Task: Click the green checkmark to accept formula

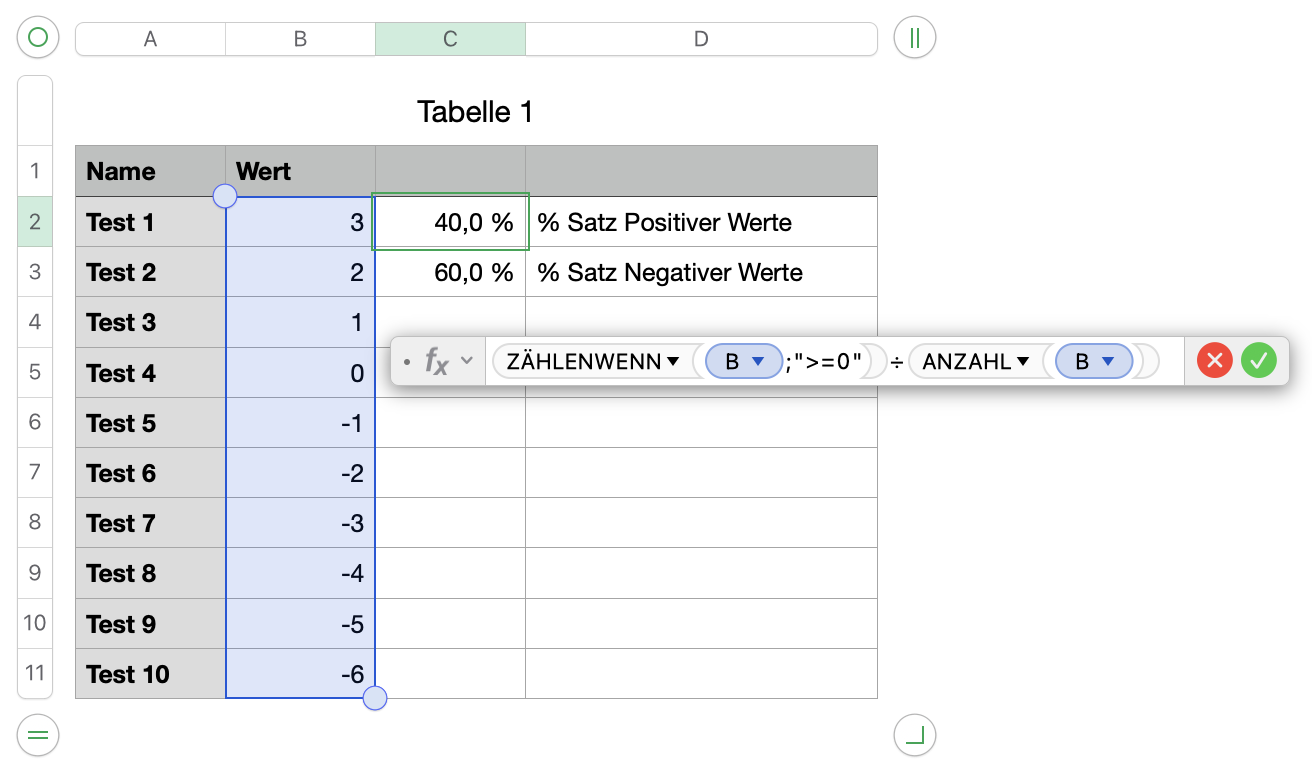Action: pyautogui.click(x=1259, y=361)
